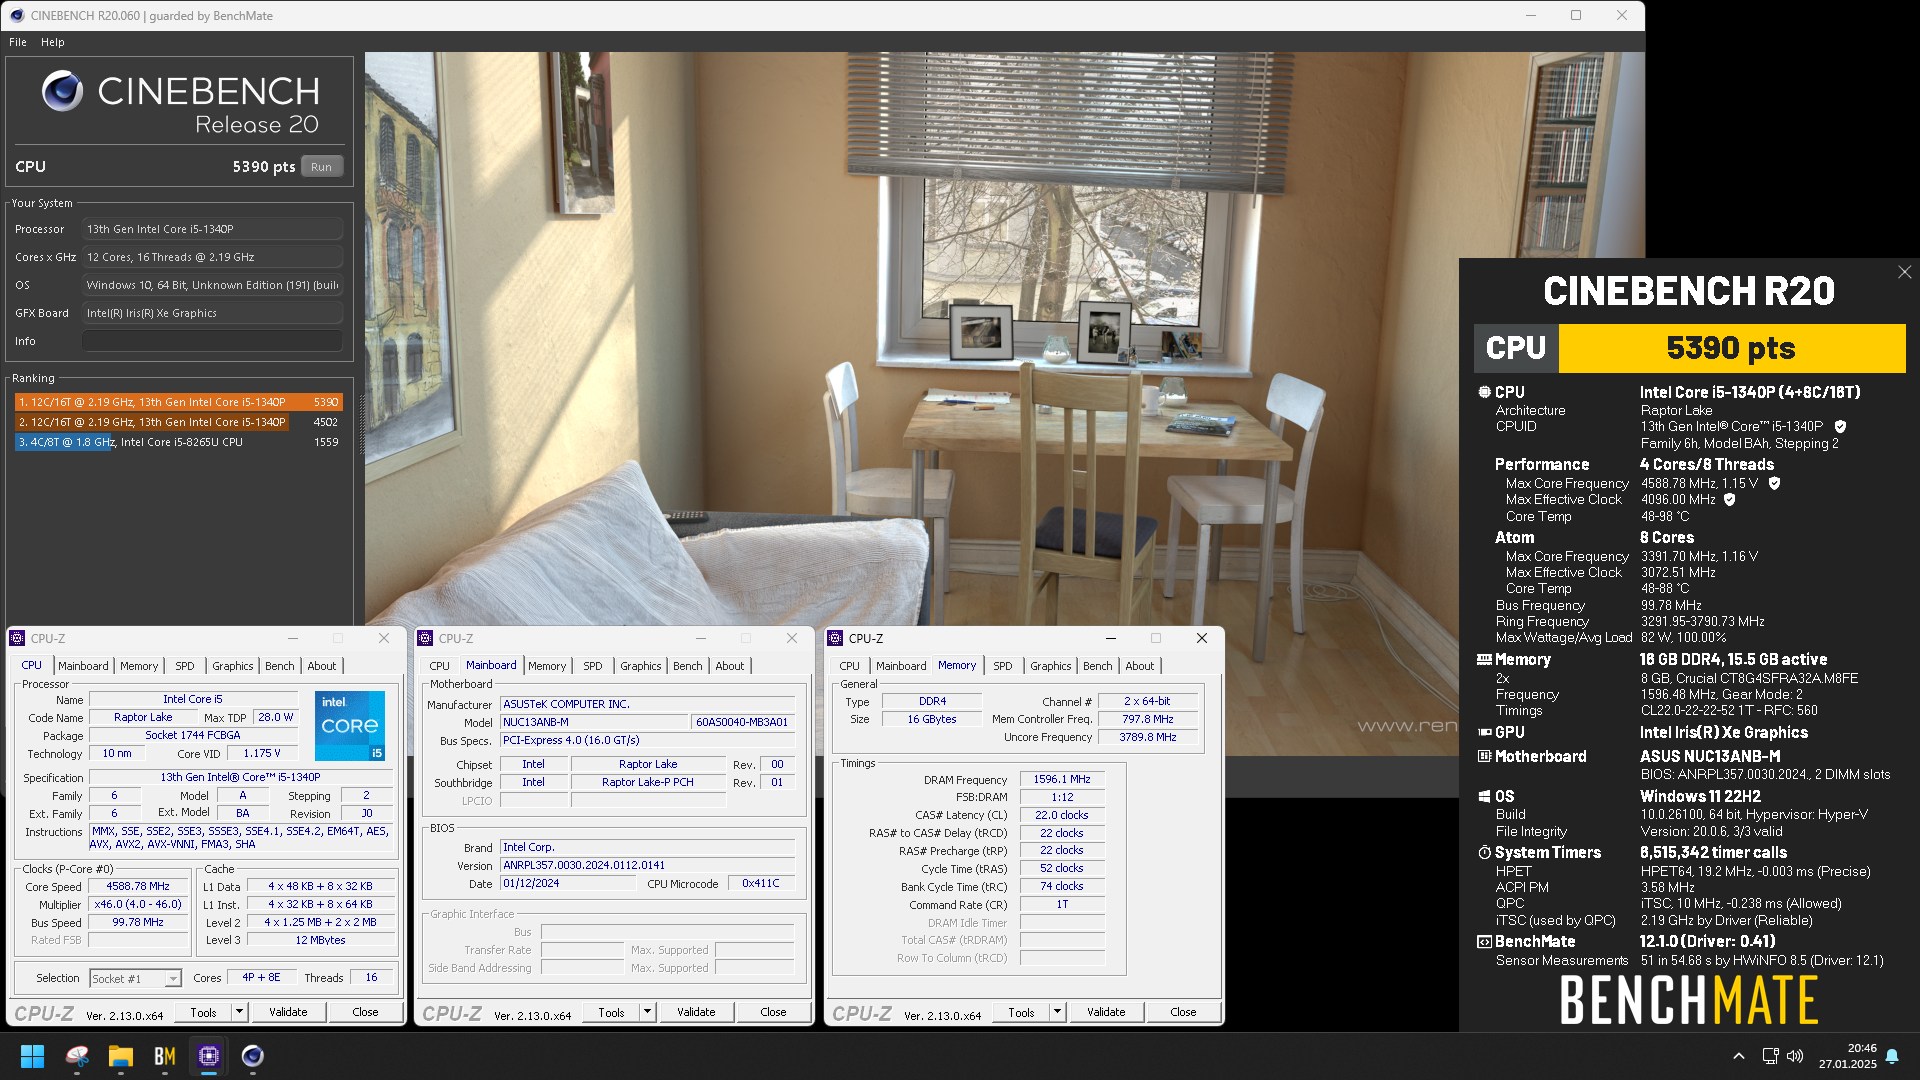Image resolution: width=1920 pixels, height=1080 pixels.
Task: Open notifications bell icon
Action: coord(1892,1056)
